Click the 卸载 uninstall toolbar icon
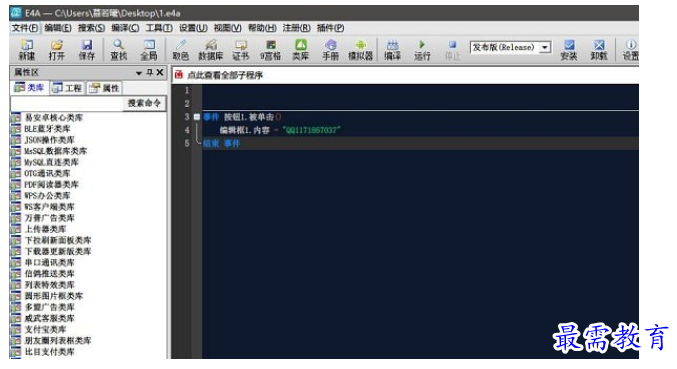 coord(599,50)
